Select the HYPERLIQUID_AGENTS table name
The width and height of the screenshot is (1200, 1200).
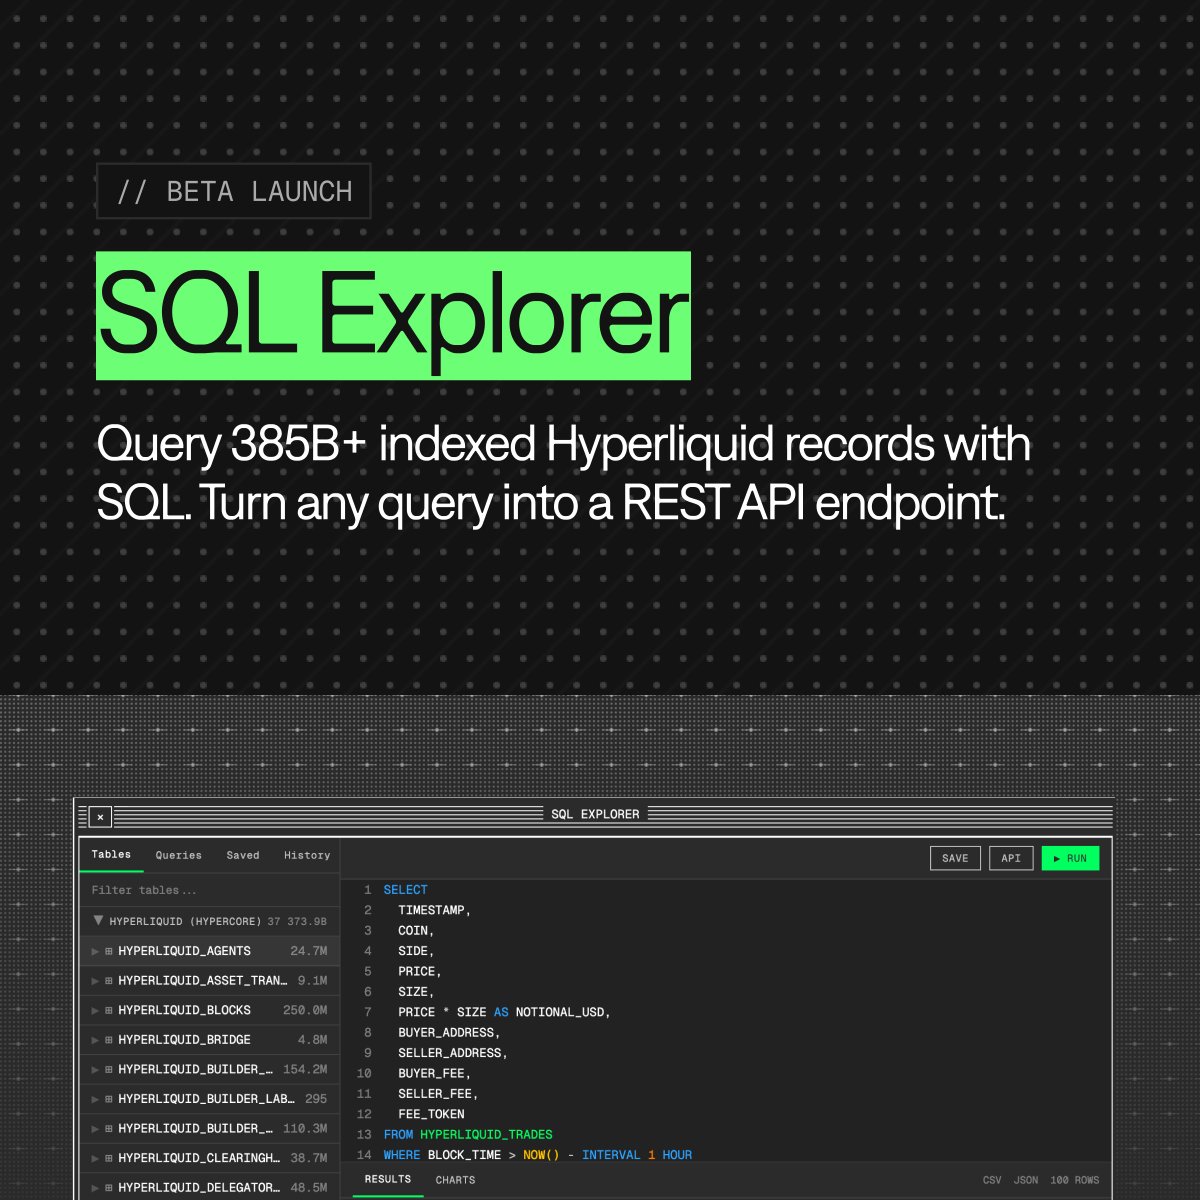tap(184, 951)
